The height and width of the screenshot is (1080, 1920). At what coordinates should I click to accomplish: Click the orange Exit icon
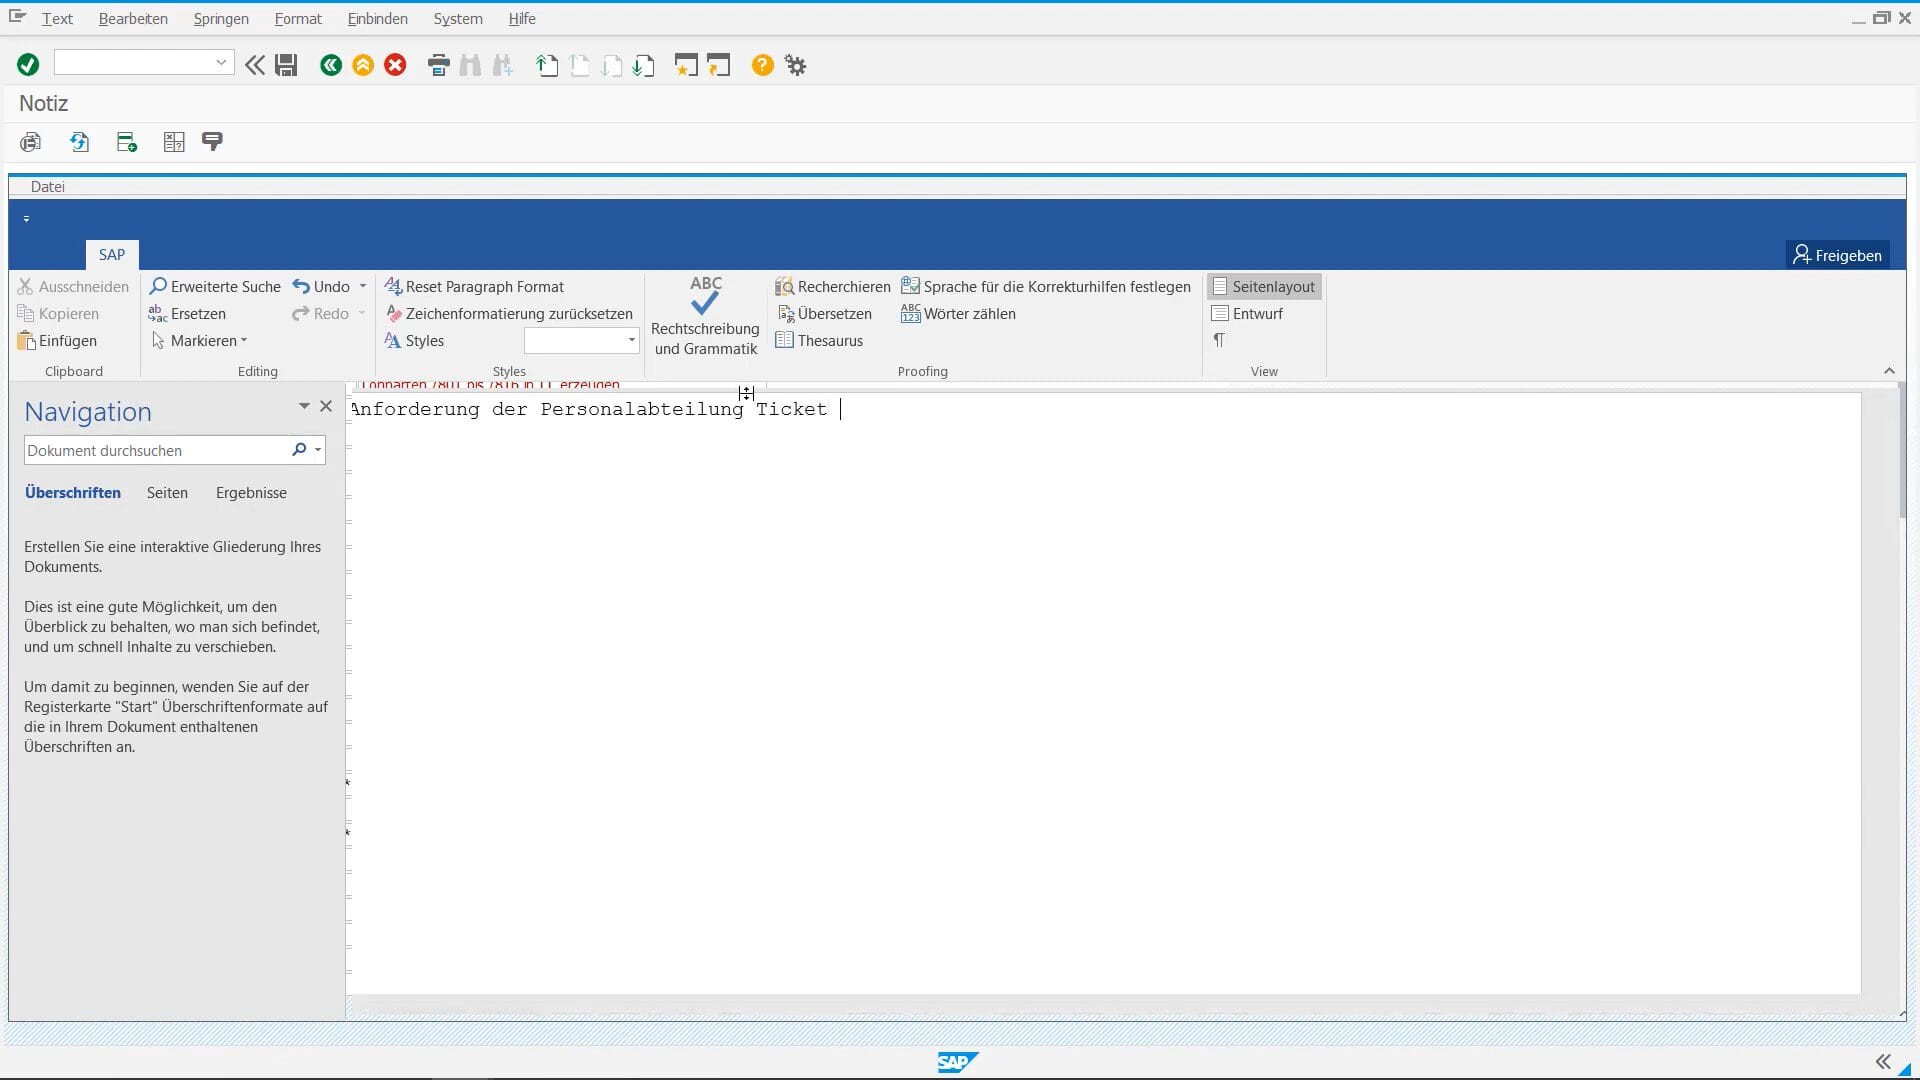click(363, 65)
